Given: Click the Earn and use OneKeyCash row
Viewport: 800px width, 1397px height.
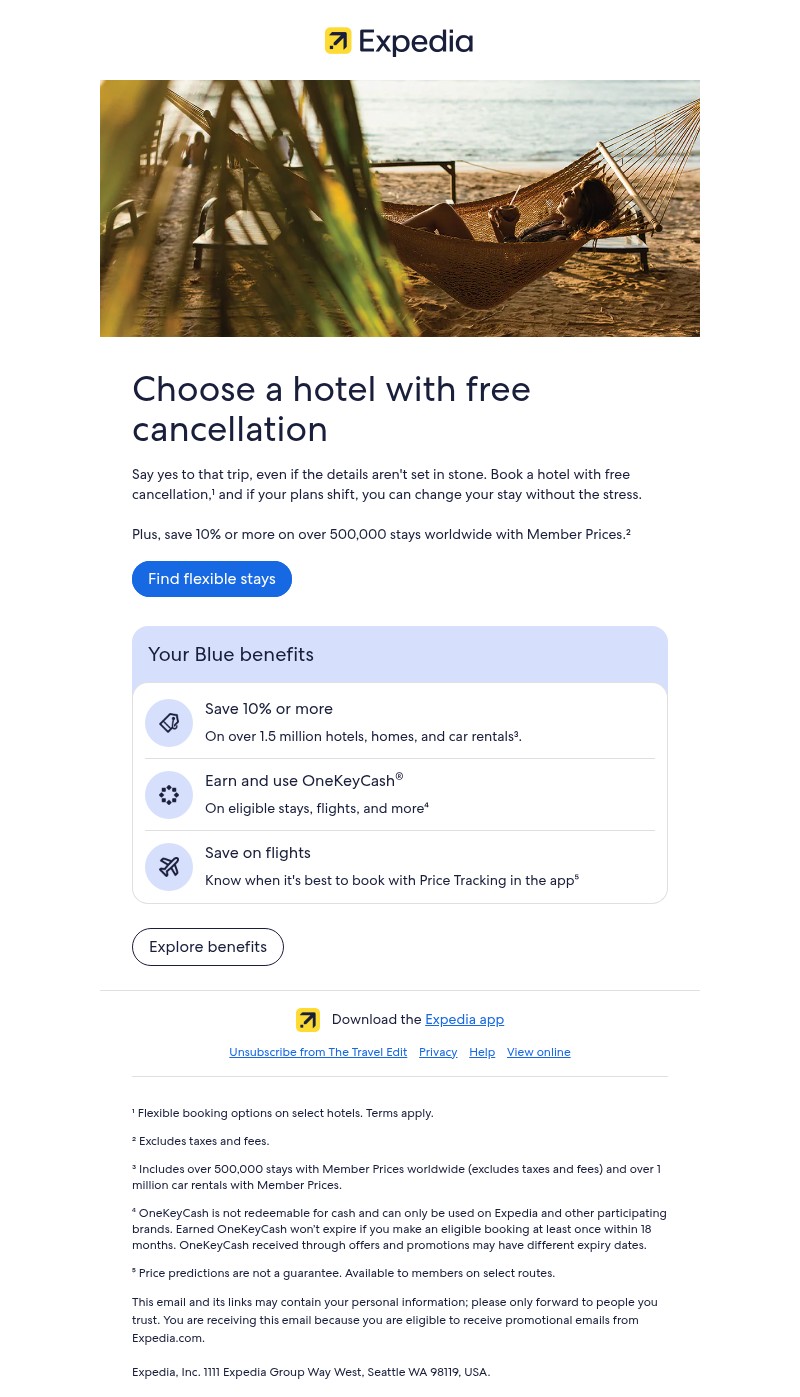Looking at the screenshot, I should (x=400, y=795).
